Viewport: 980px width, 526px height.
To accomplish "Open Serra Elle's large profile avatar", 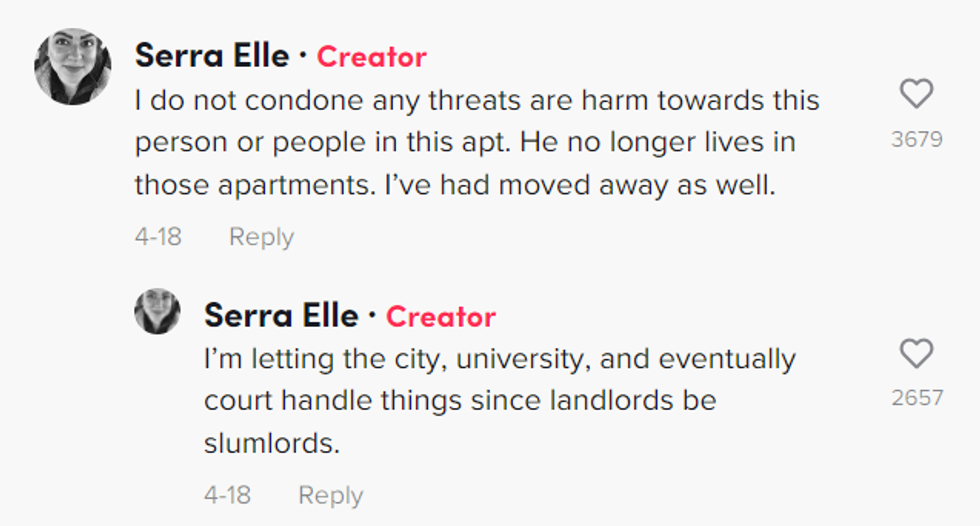I will [72, 66].
